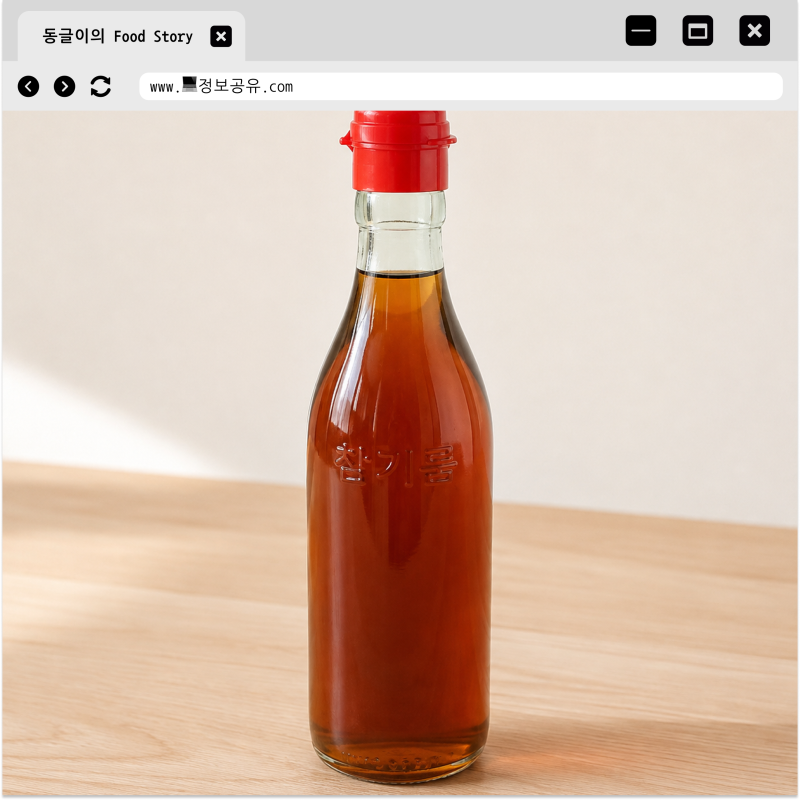Reload the current page
This screenshot has width=800, height=800.
click(x=101, y=86)
